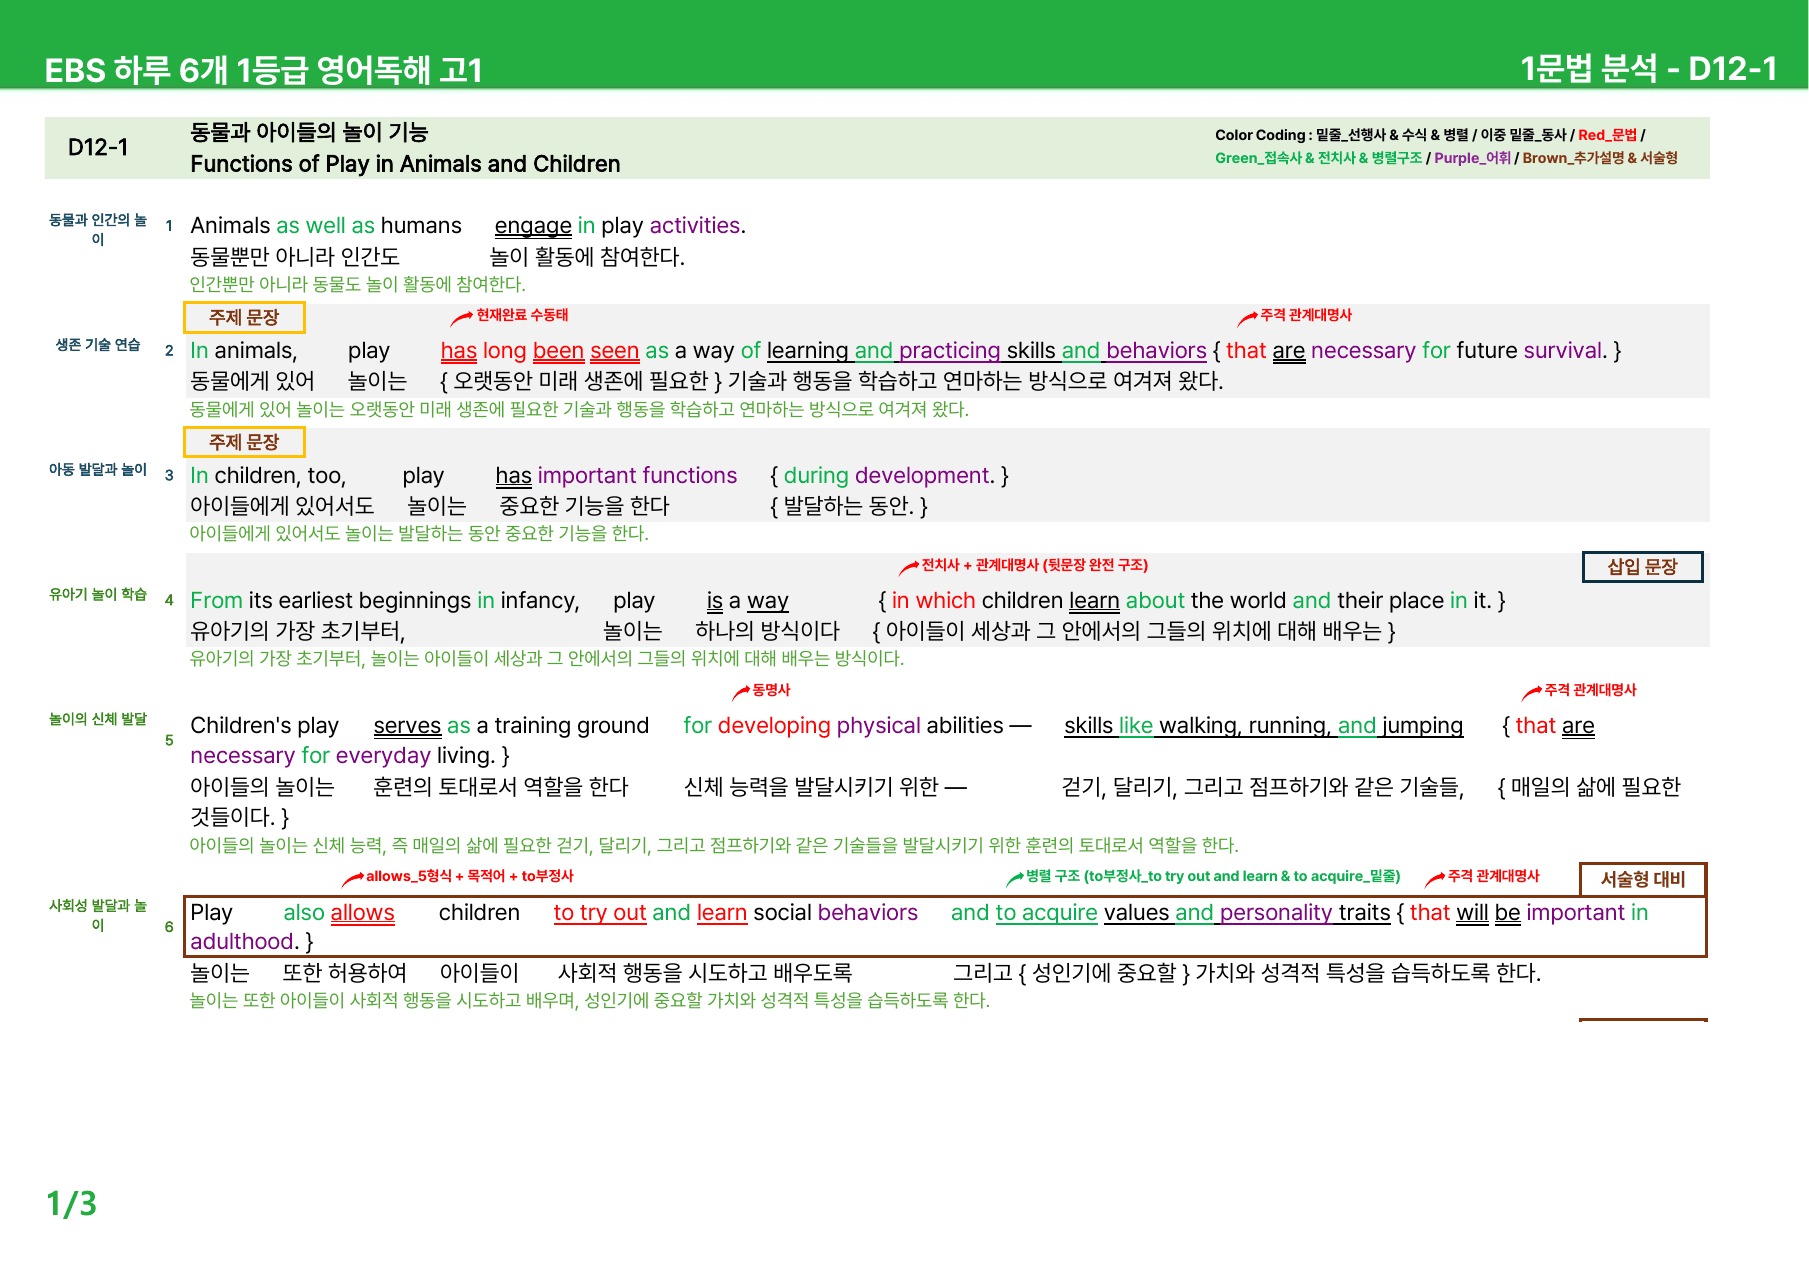The width and height of the screenshot is (1809, 1279).
Task: Click the underlined verb 'engage' in sentence 1
Action: point(533,226)
